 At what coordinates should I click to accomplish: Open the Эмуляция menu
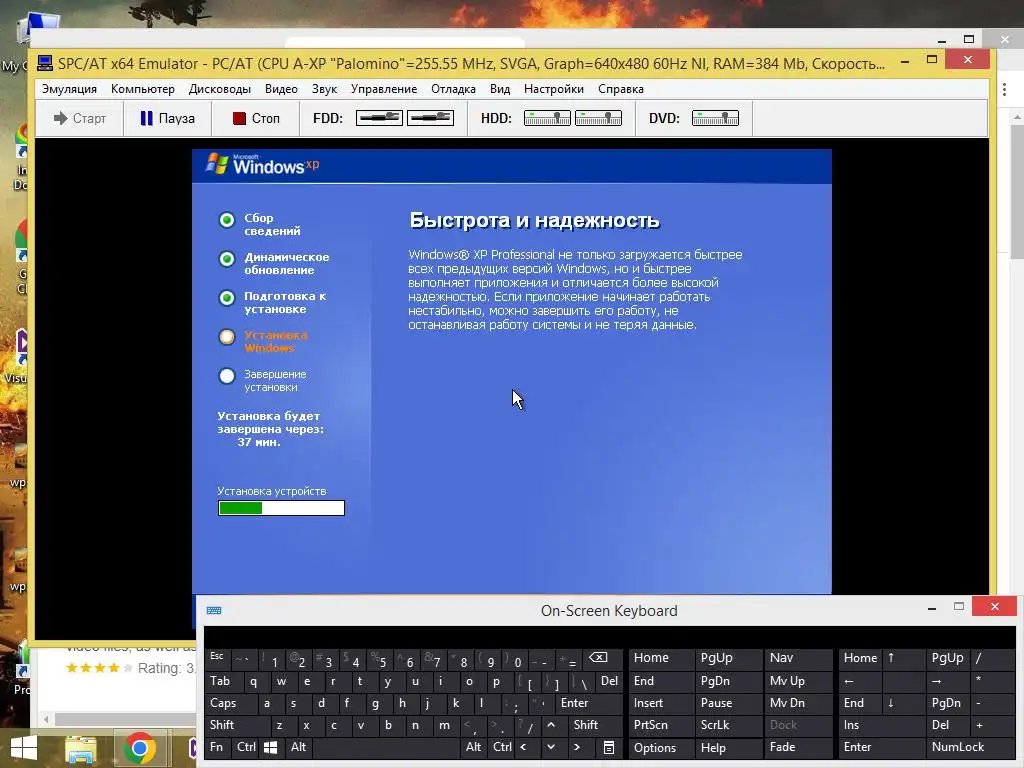[x=69, y=89]
